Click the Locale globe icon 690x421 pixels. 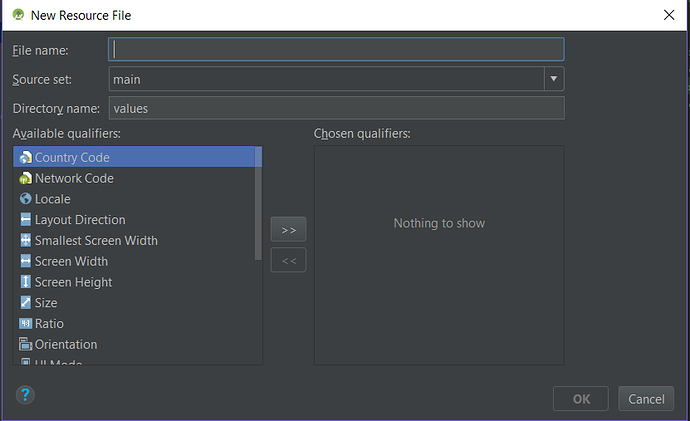coord(26,199)
